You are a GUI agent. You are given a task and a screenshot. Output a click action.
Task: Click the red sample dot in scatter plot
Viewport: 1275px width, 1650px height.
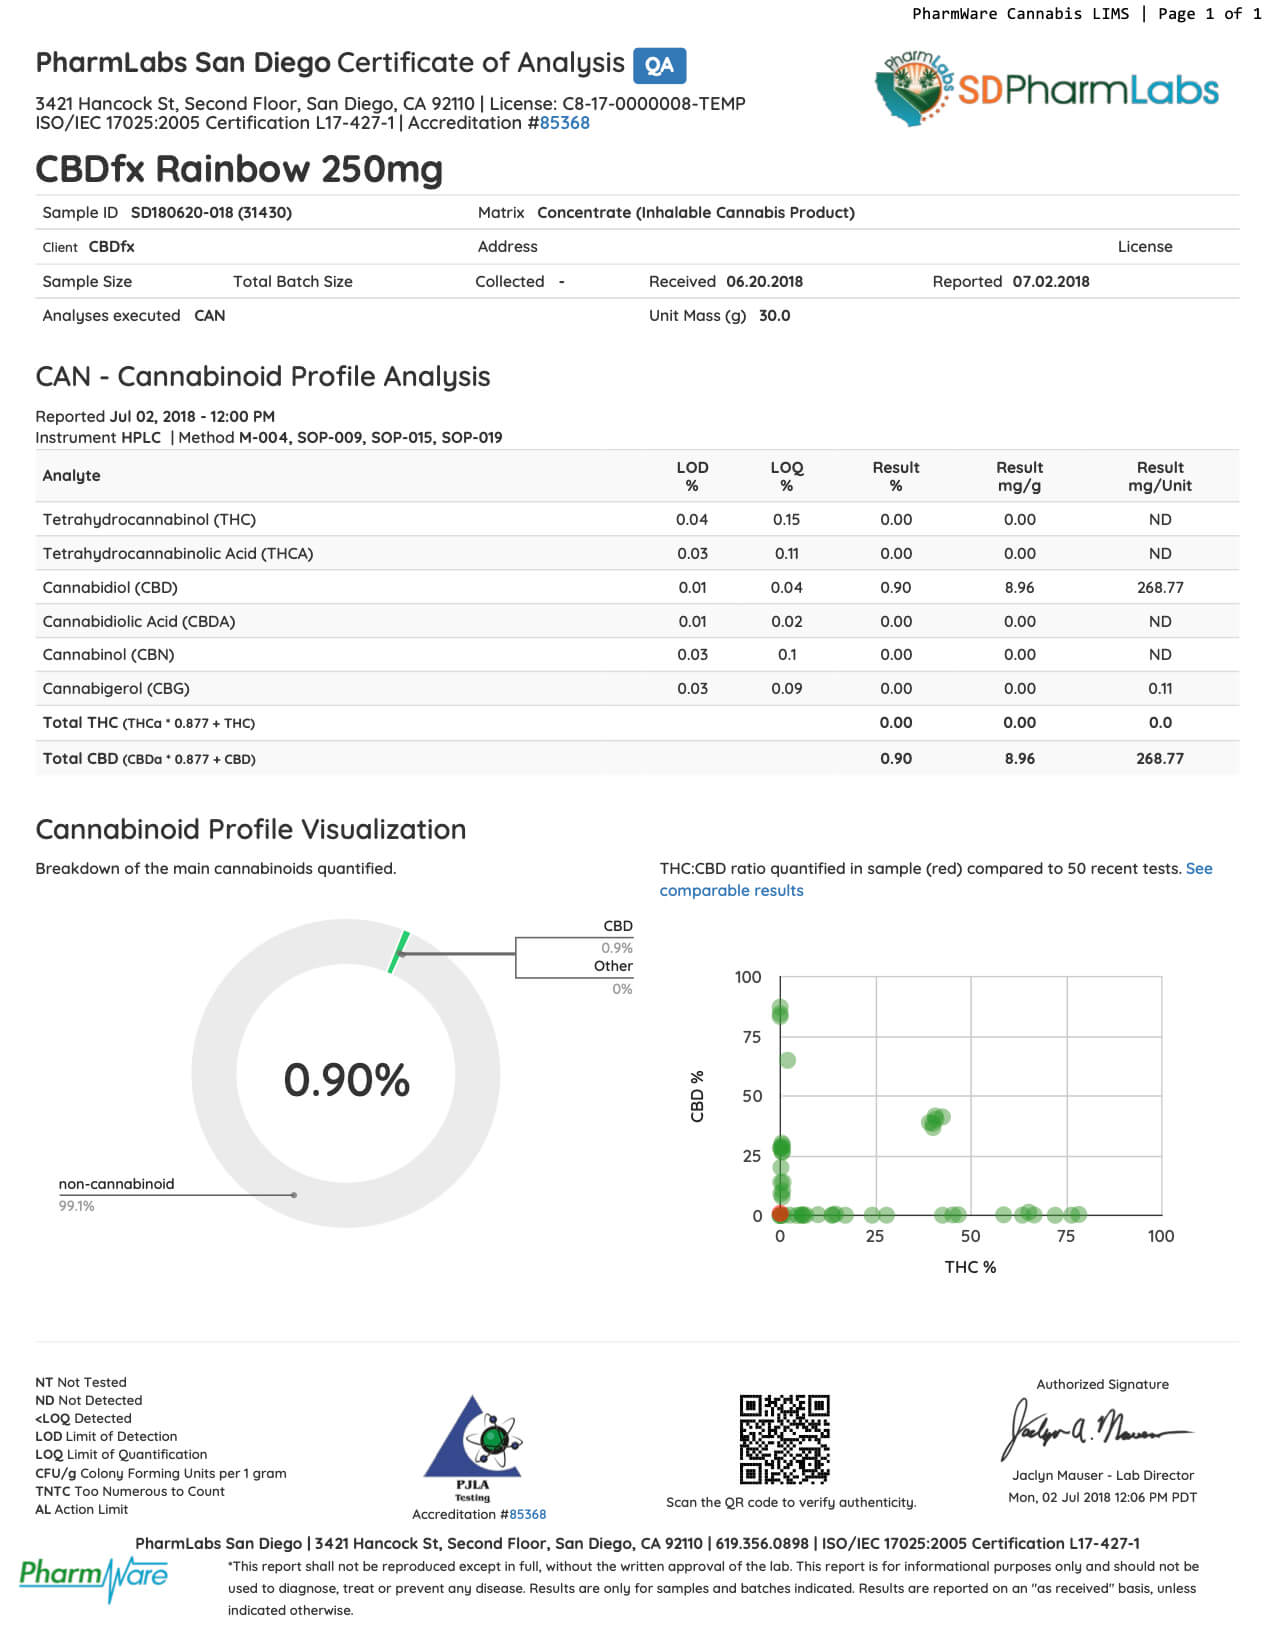click(x=780, y=1214)
